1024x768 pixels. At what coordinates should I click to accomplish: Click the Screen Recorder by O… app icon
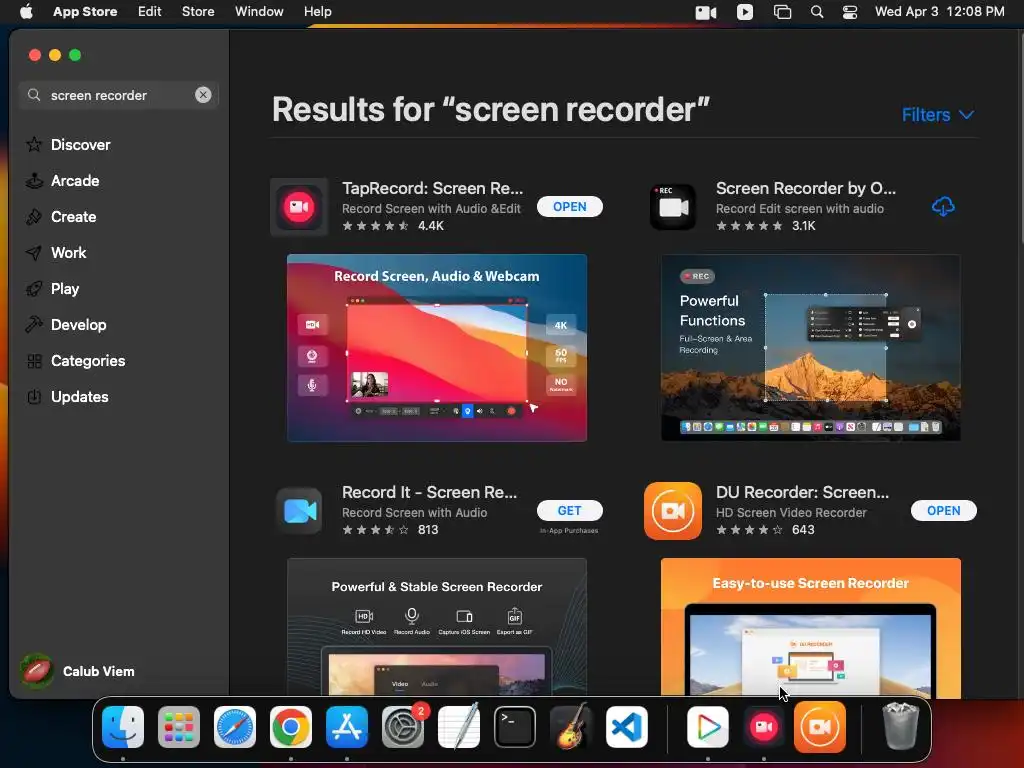(x=673, y=207)
